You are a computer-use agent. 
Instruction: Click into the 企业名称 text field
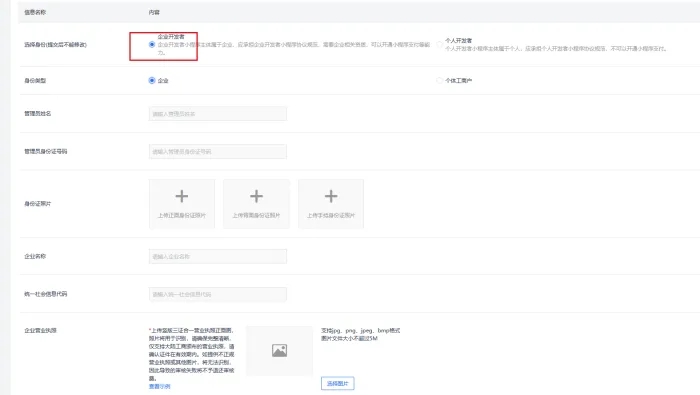[x=218, y=257]
